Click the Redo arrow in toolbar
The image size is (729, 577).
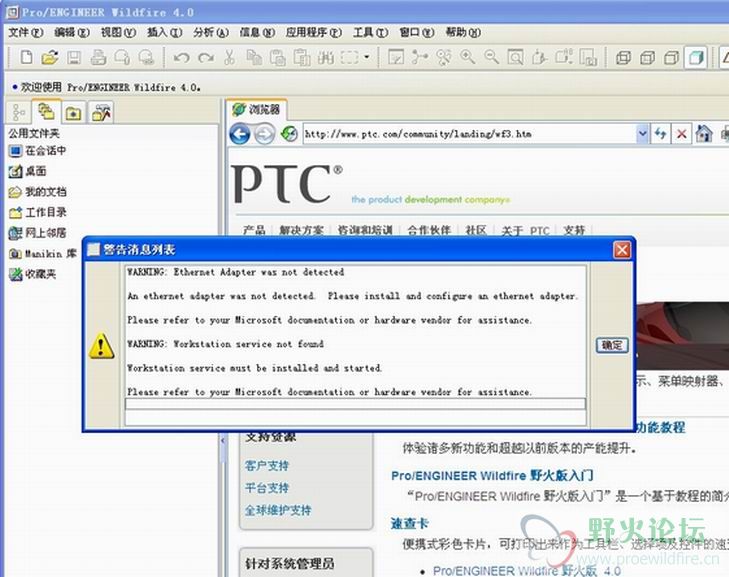(205, 58)
